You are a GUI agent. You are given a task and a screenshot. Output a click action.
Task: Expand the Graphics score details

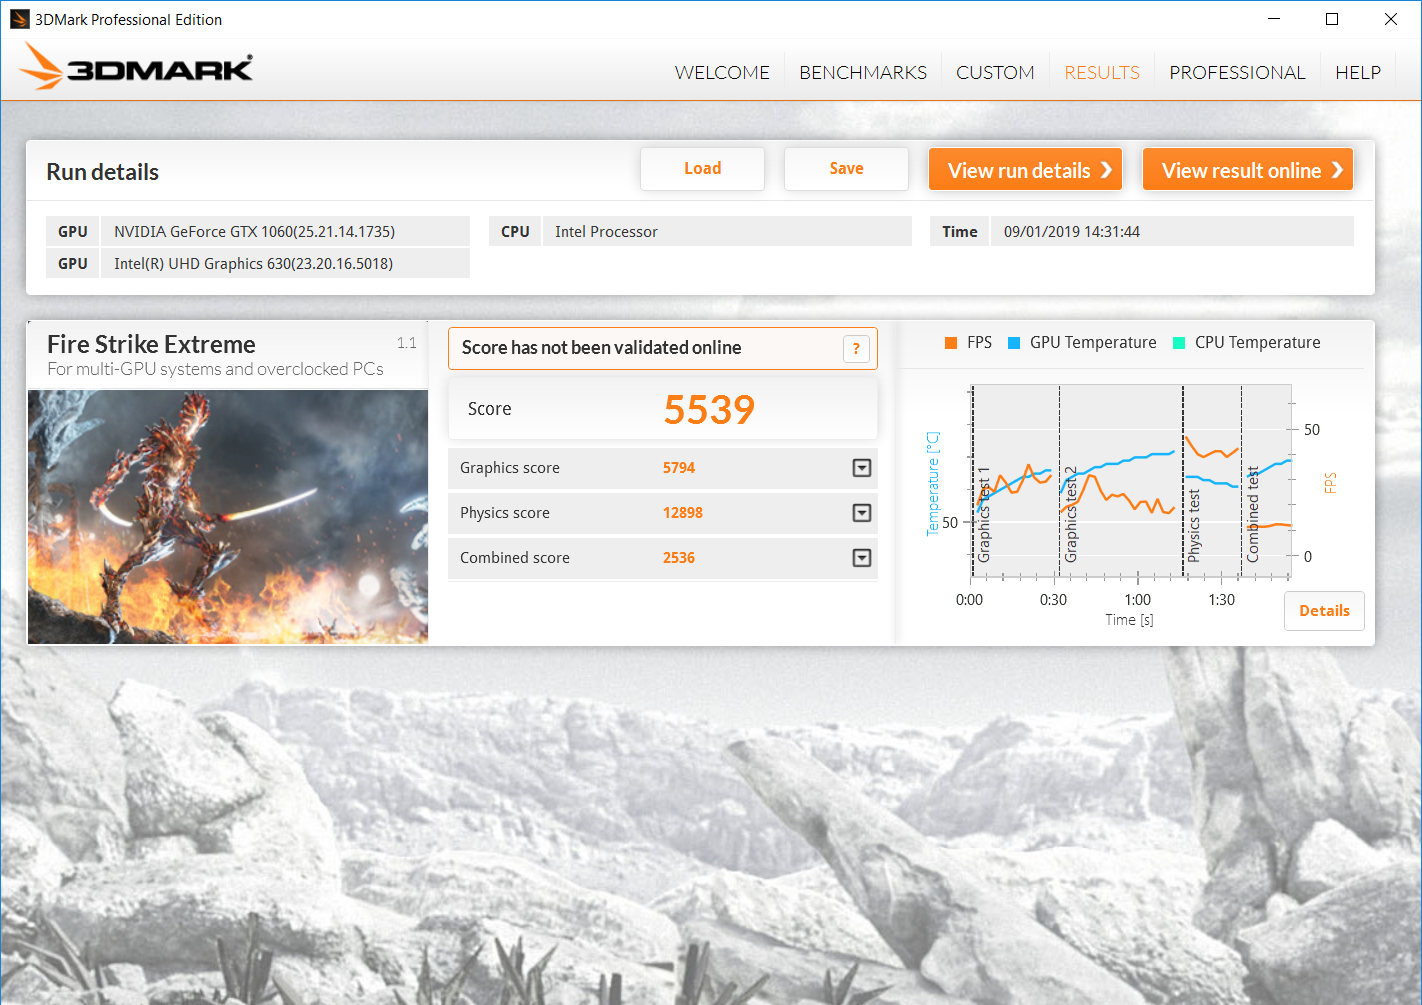point(862,468)
